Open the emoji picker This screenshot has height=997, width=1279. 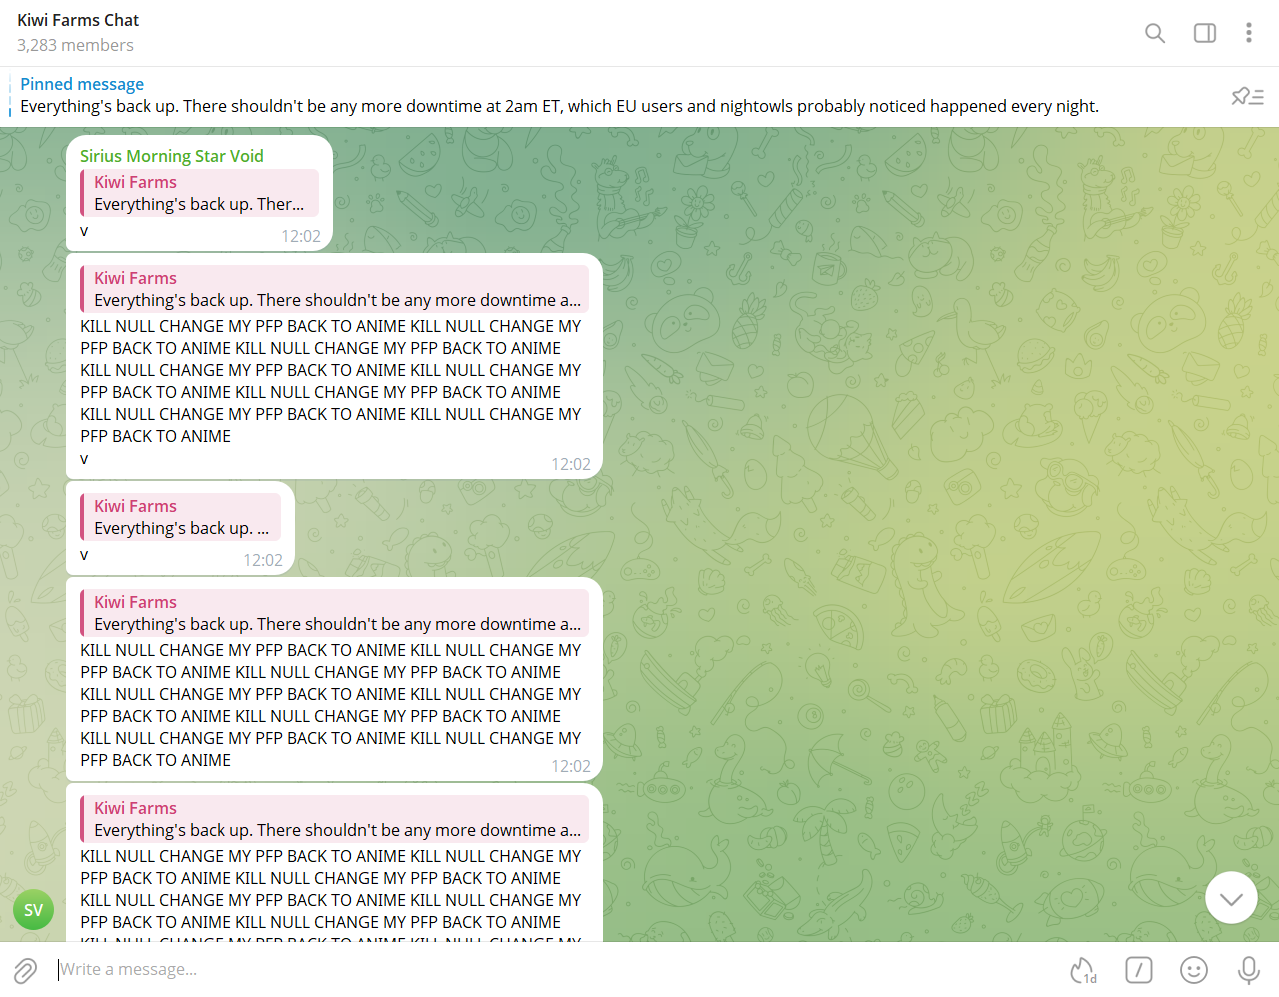1193,970
